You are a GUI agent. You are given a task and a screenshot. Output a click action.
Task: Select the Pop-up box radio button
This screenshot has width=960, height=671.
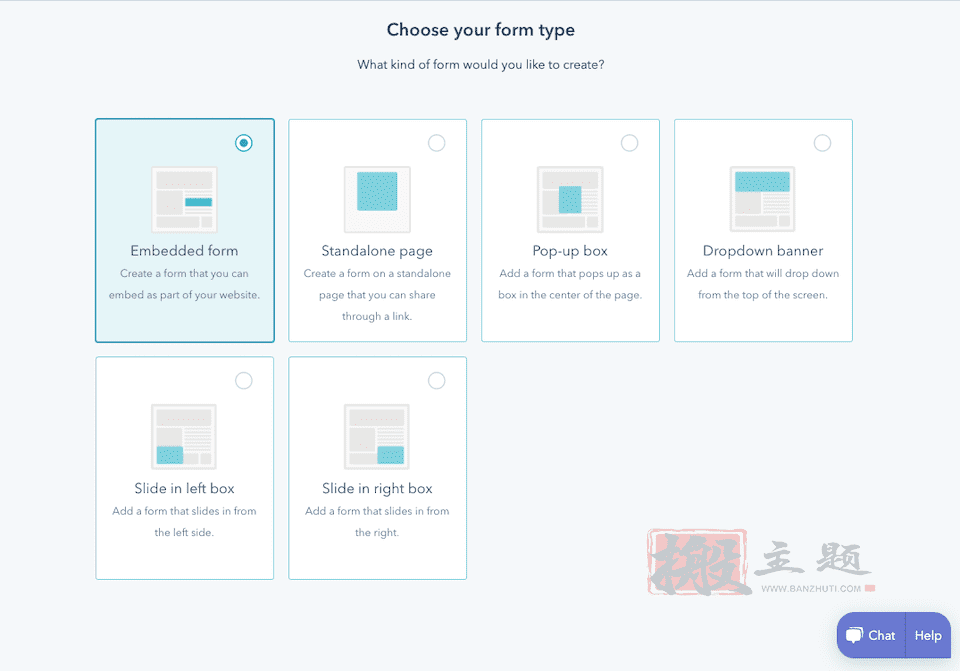point(629,143)
